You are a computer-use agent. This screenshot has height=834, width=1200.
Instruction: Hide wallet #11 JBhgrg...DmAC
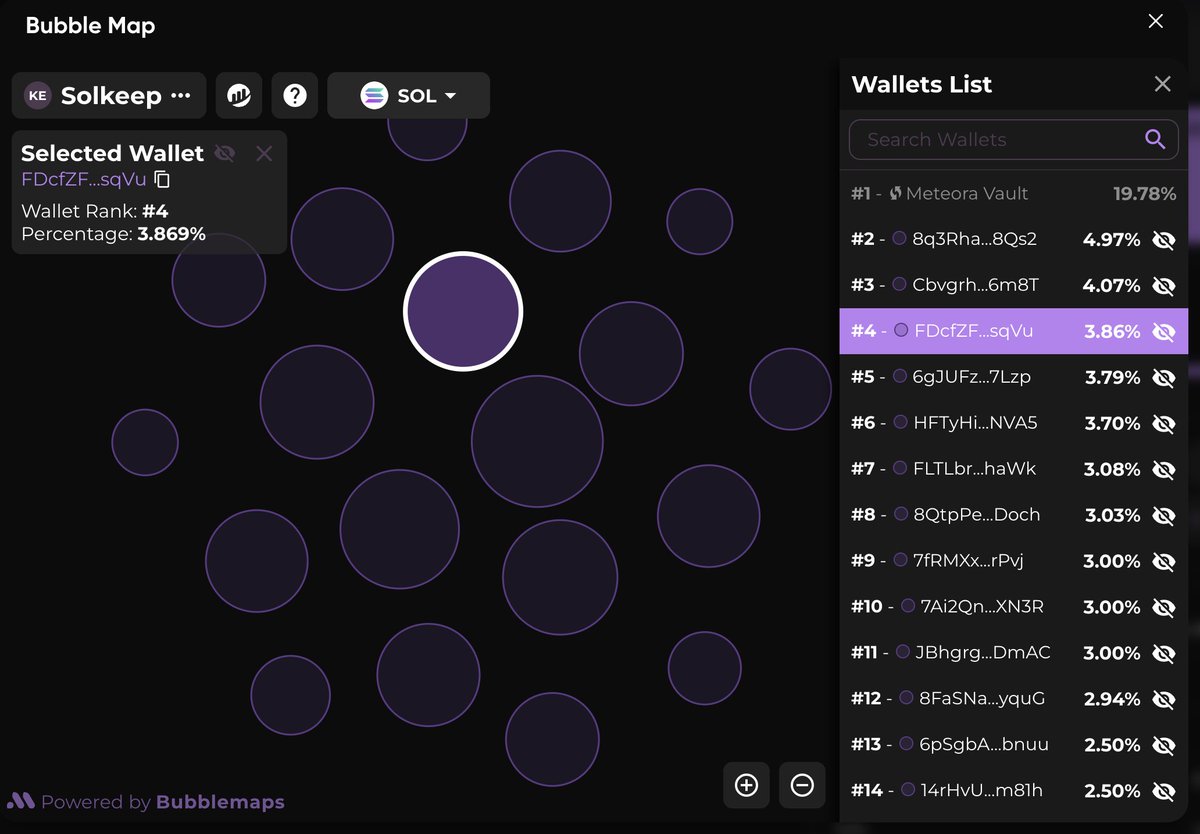click(1163, 653)
